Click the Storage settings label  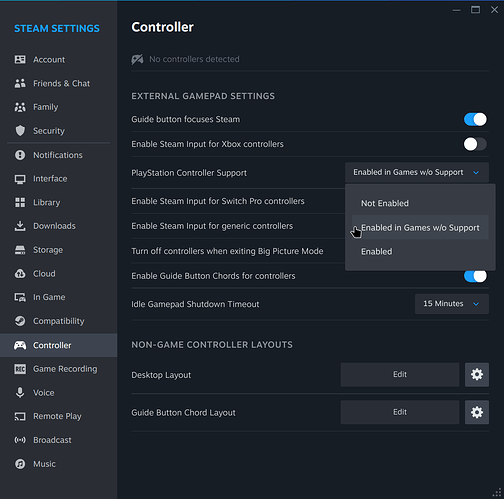[48, 250]
